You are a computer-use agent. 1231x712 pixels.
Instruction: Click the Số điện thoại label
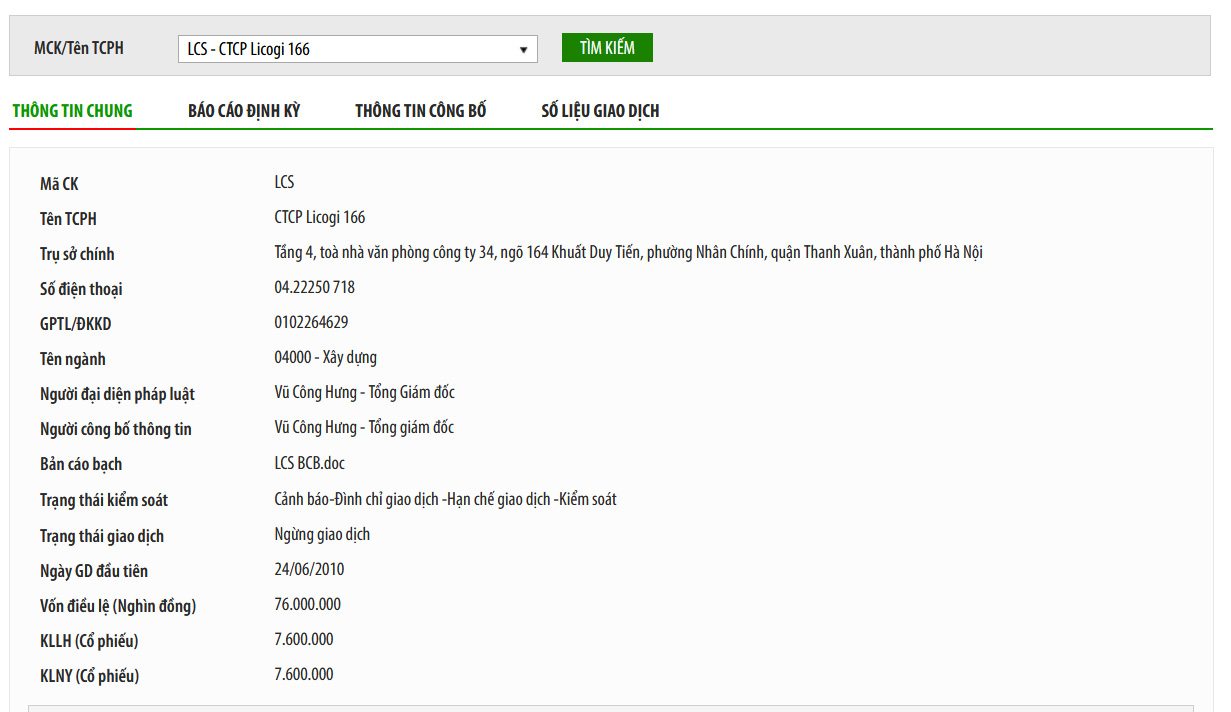click(81, 289)
